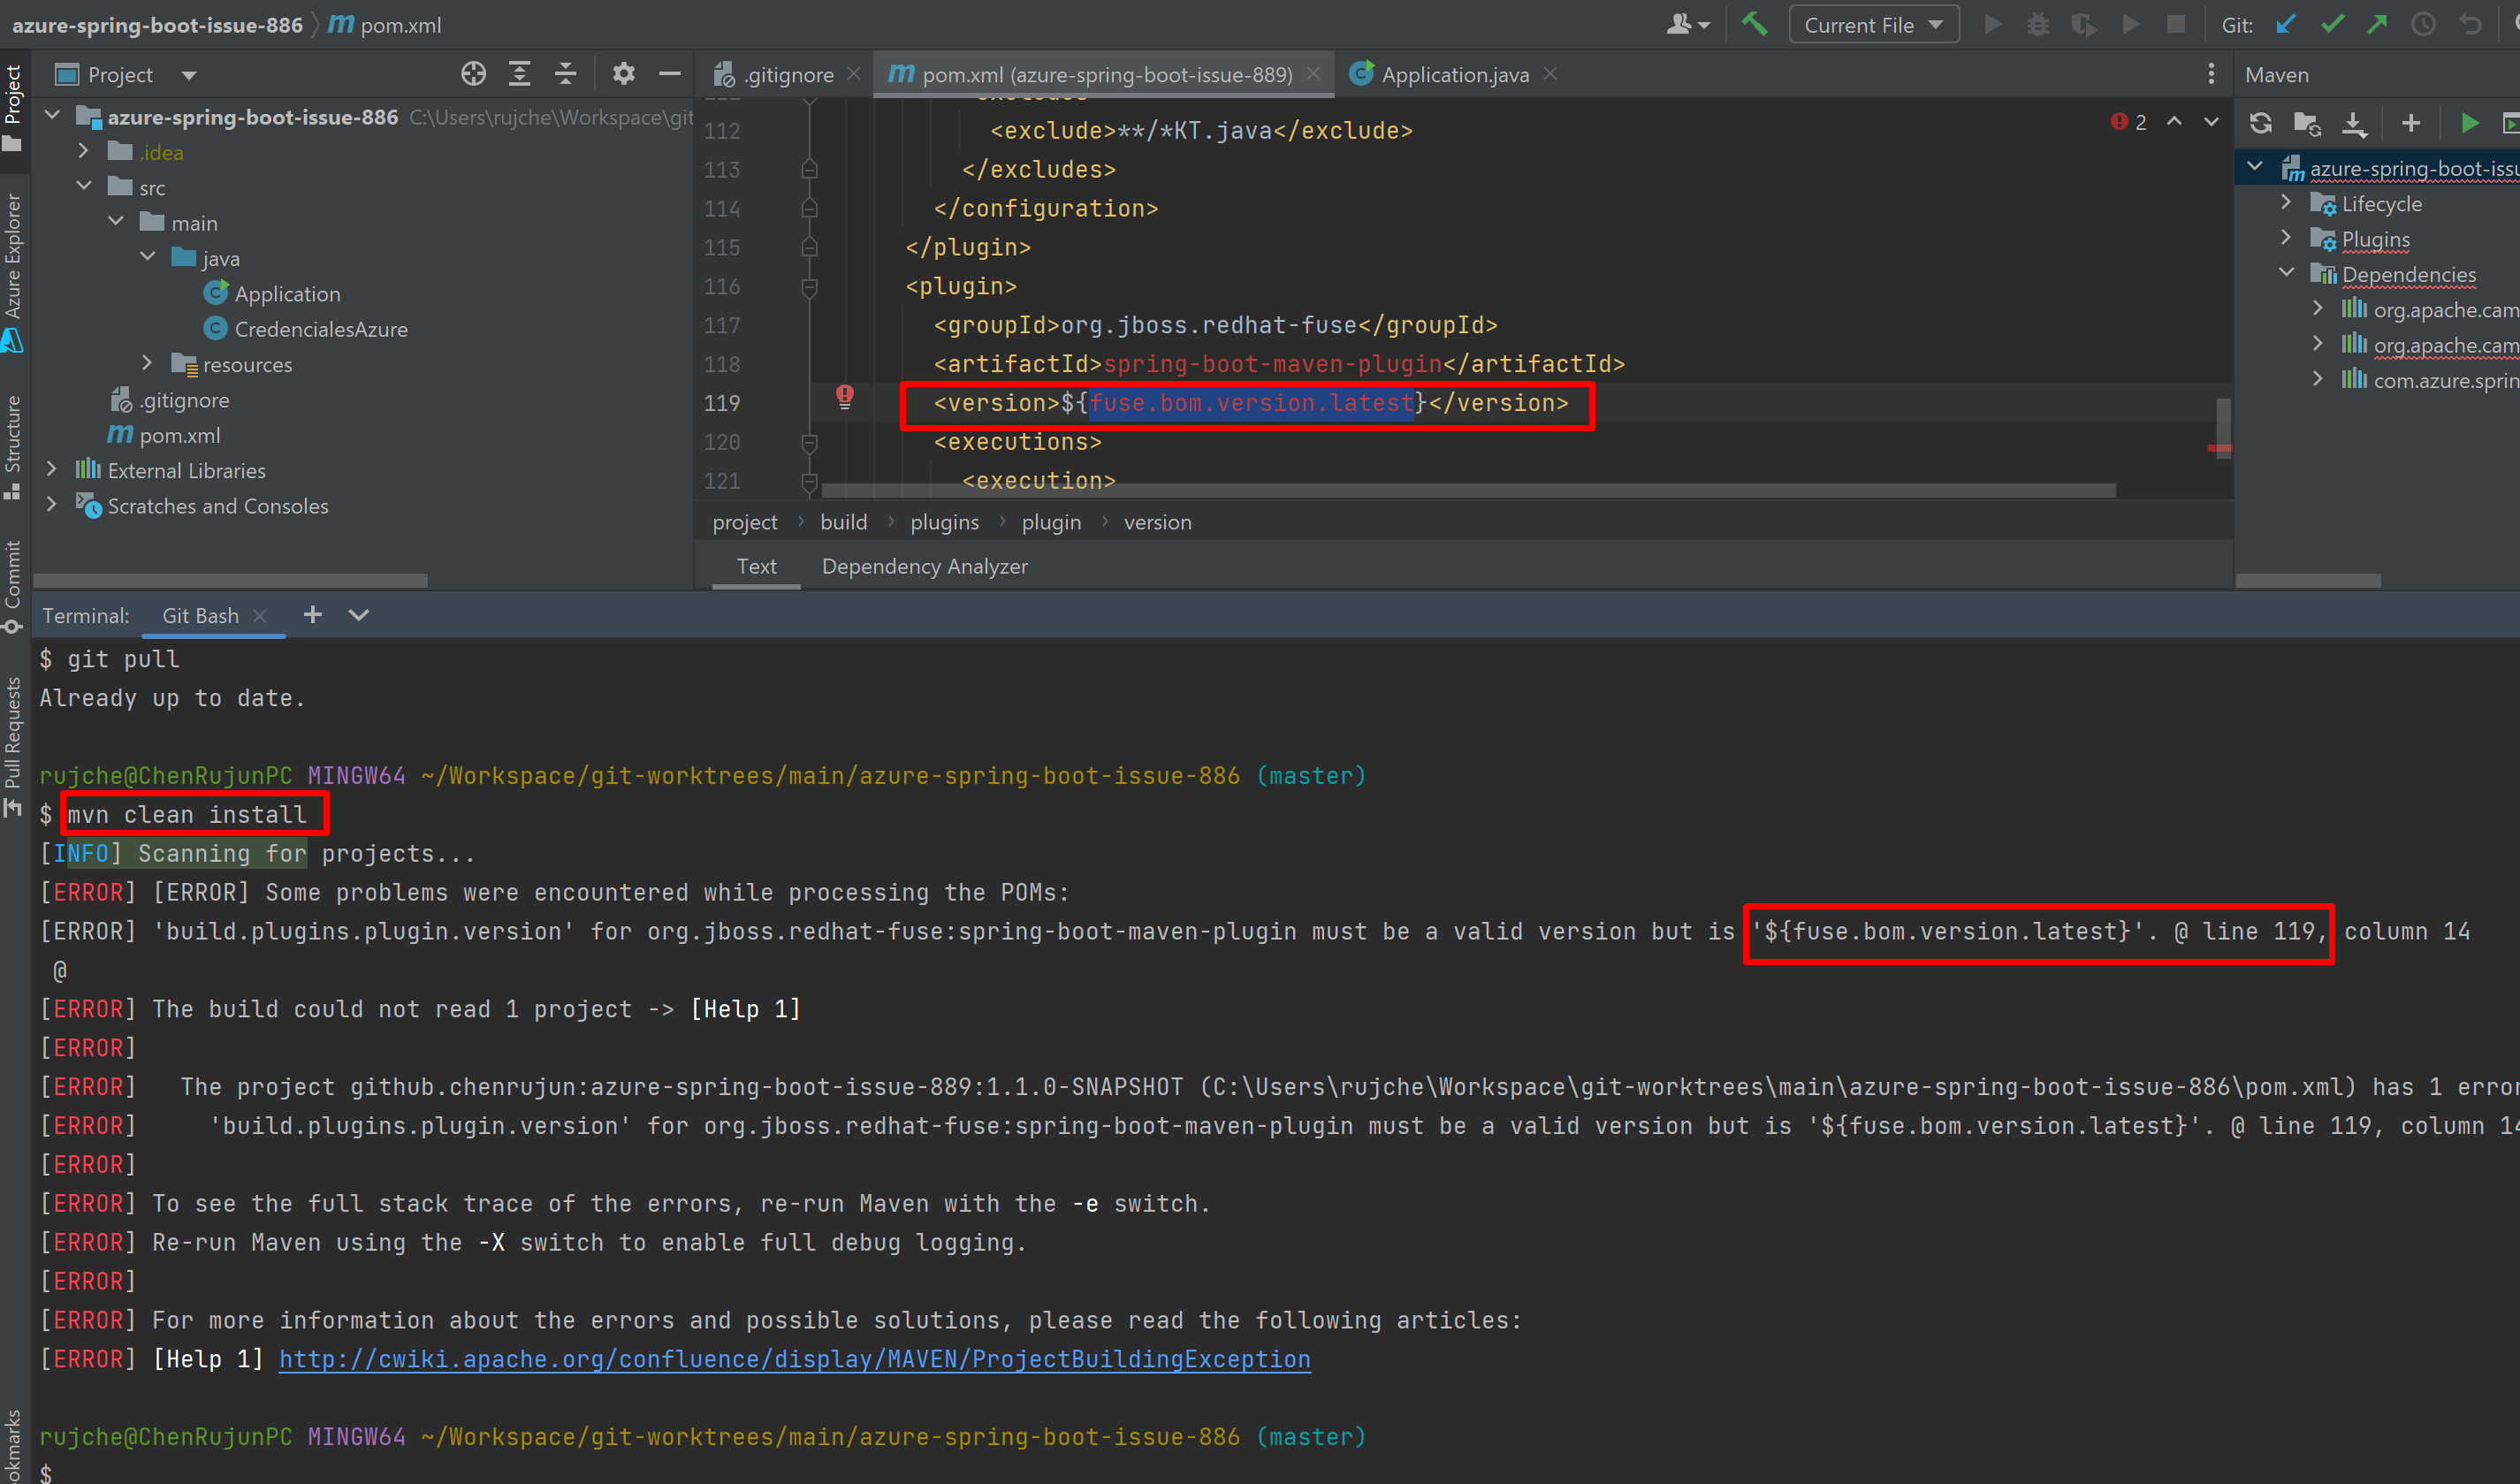Switch to the Text tab
2520x1484 pixels.
(x=756, y=566)
